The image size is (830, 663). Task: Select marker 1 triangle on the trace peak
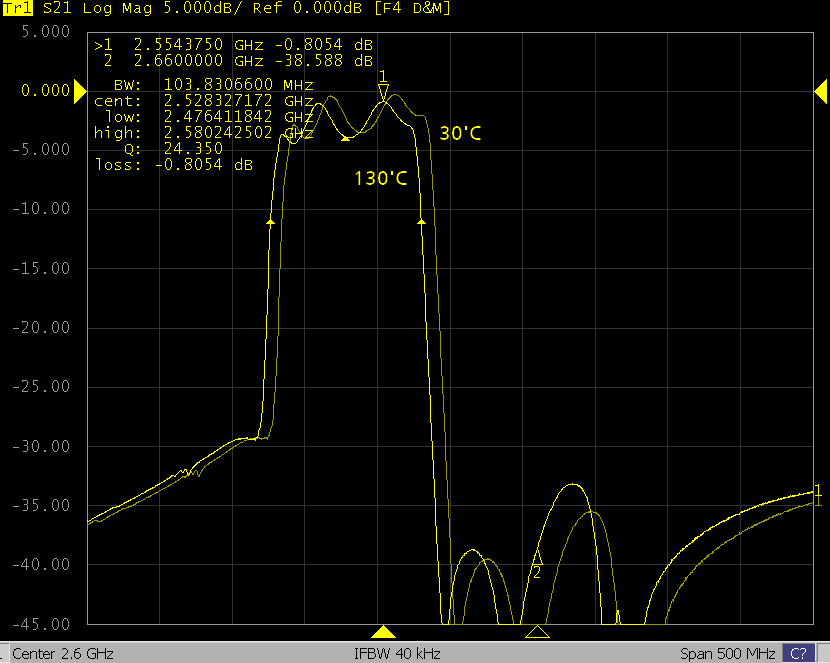pos(383,91)
